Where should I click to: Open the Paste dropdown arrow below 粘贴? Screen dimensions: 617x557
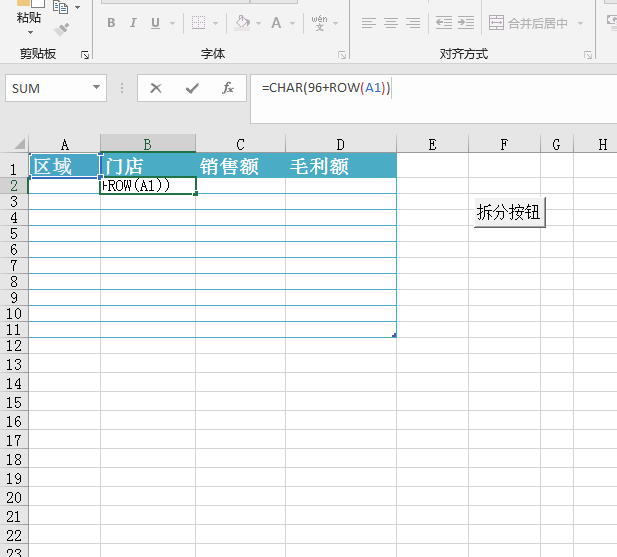(30, 32)
